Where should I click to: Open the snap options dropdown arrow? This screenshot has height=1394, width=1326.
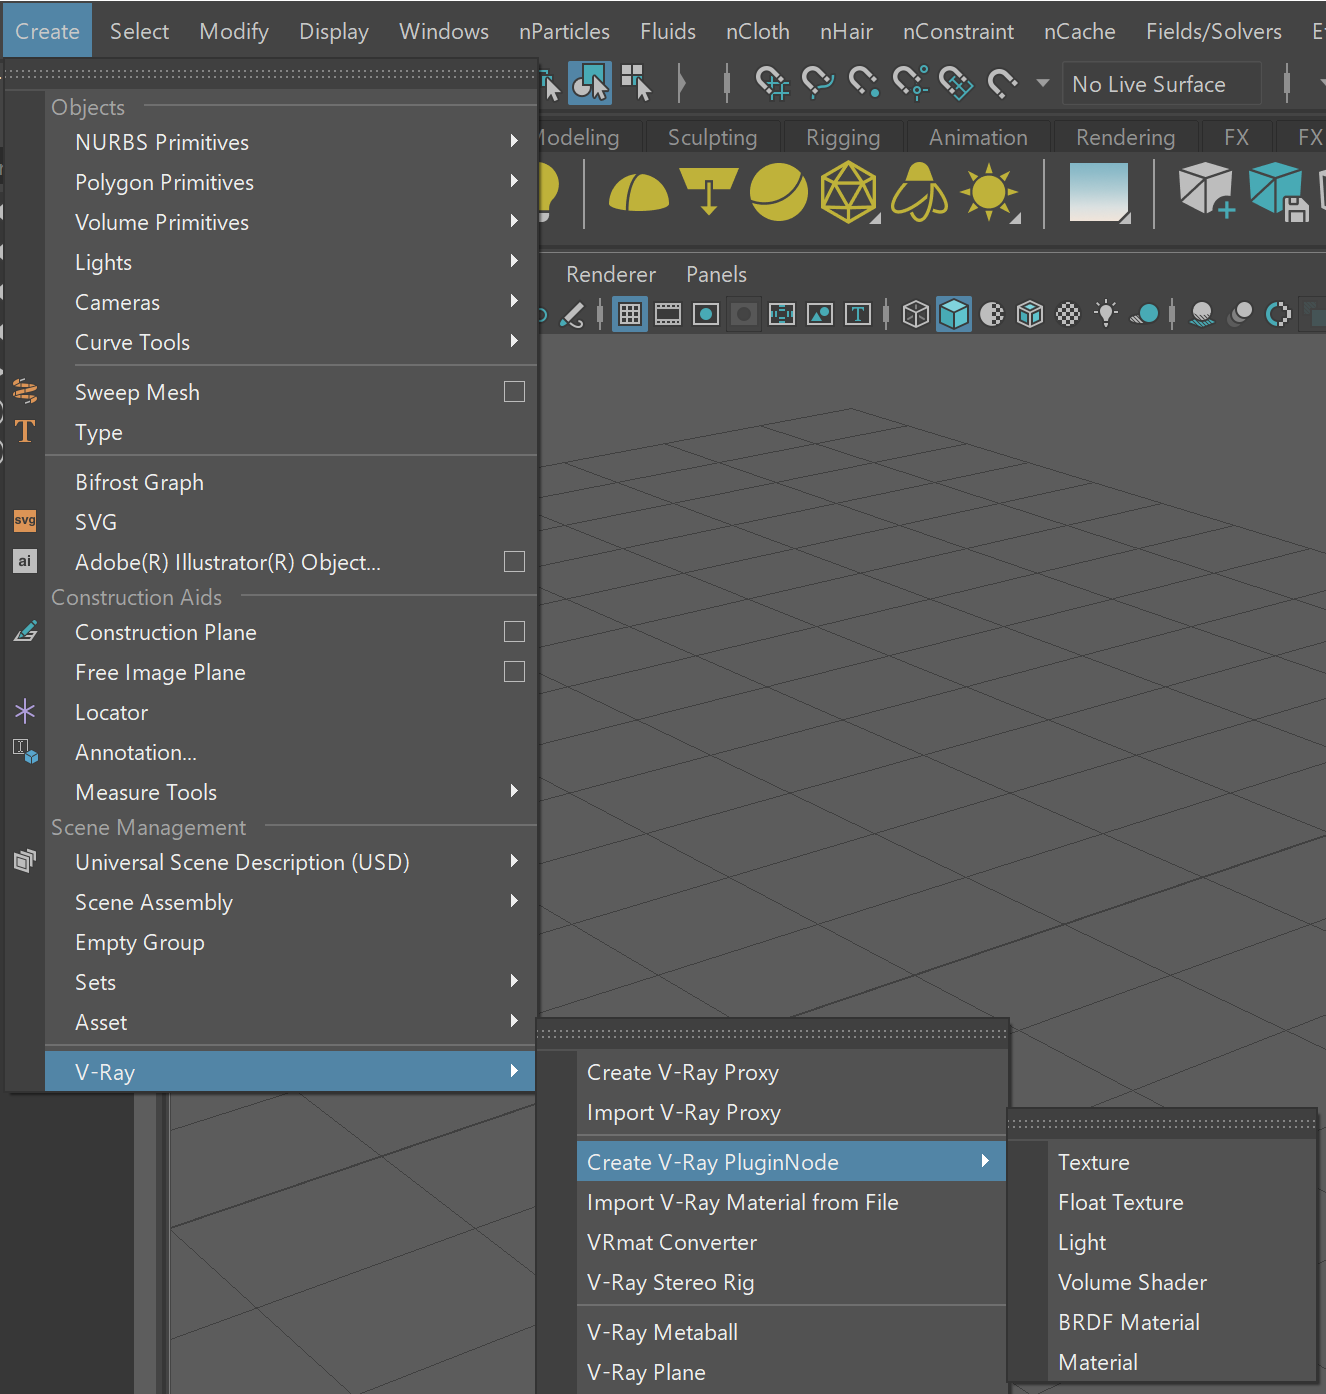click(x=1043, y=83)
